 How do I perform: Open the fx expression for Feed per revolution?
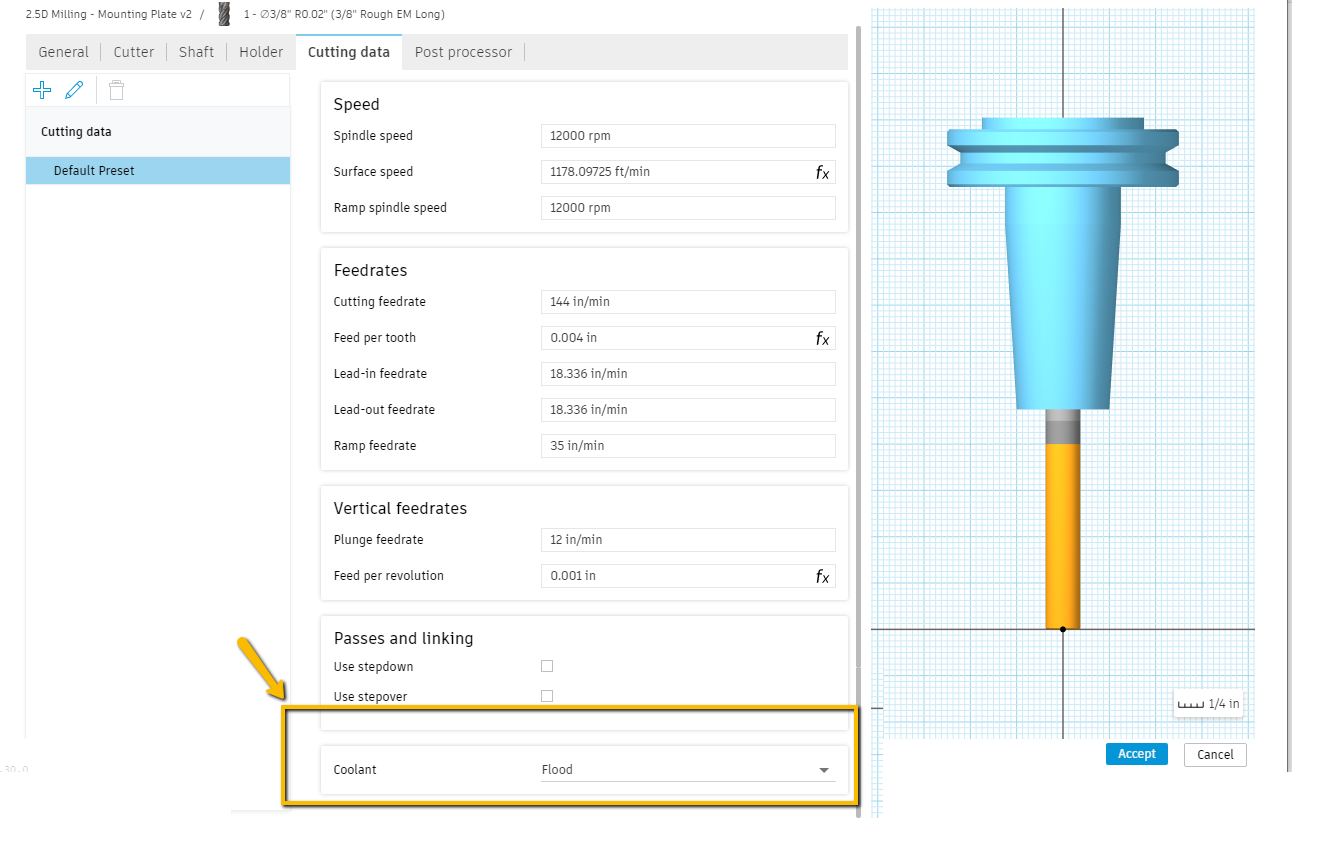pyautogui.click(x=823, y=576)
